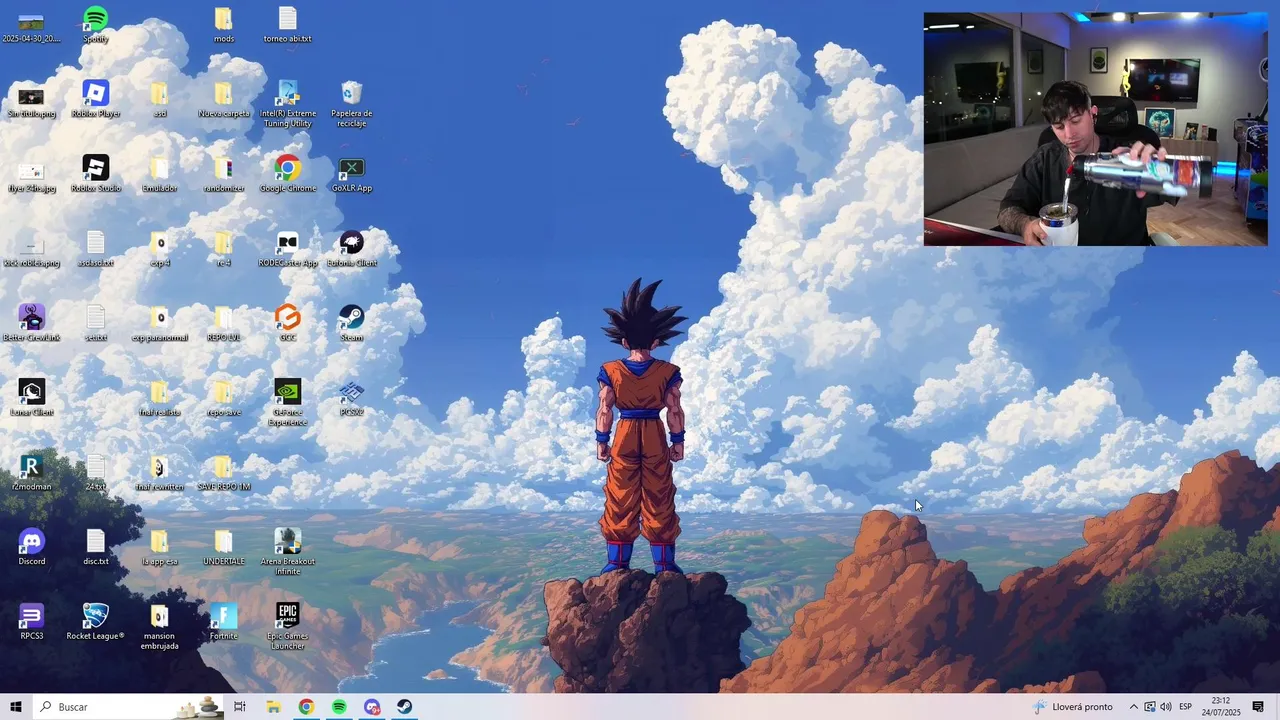
Task: Open the randomizer folder
Action: (224, 174)
